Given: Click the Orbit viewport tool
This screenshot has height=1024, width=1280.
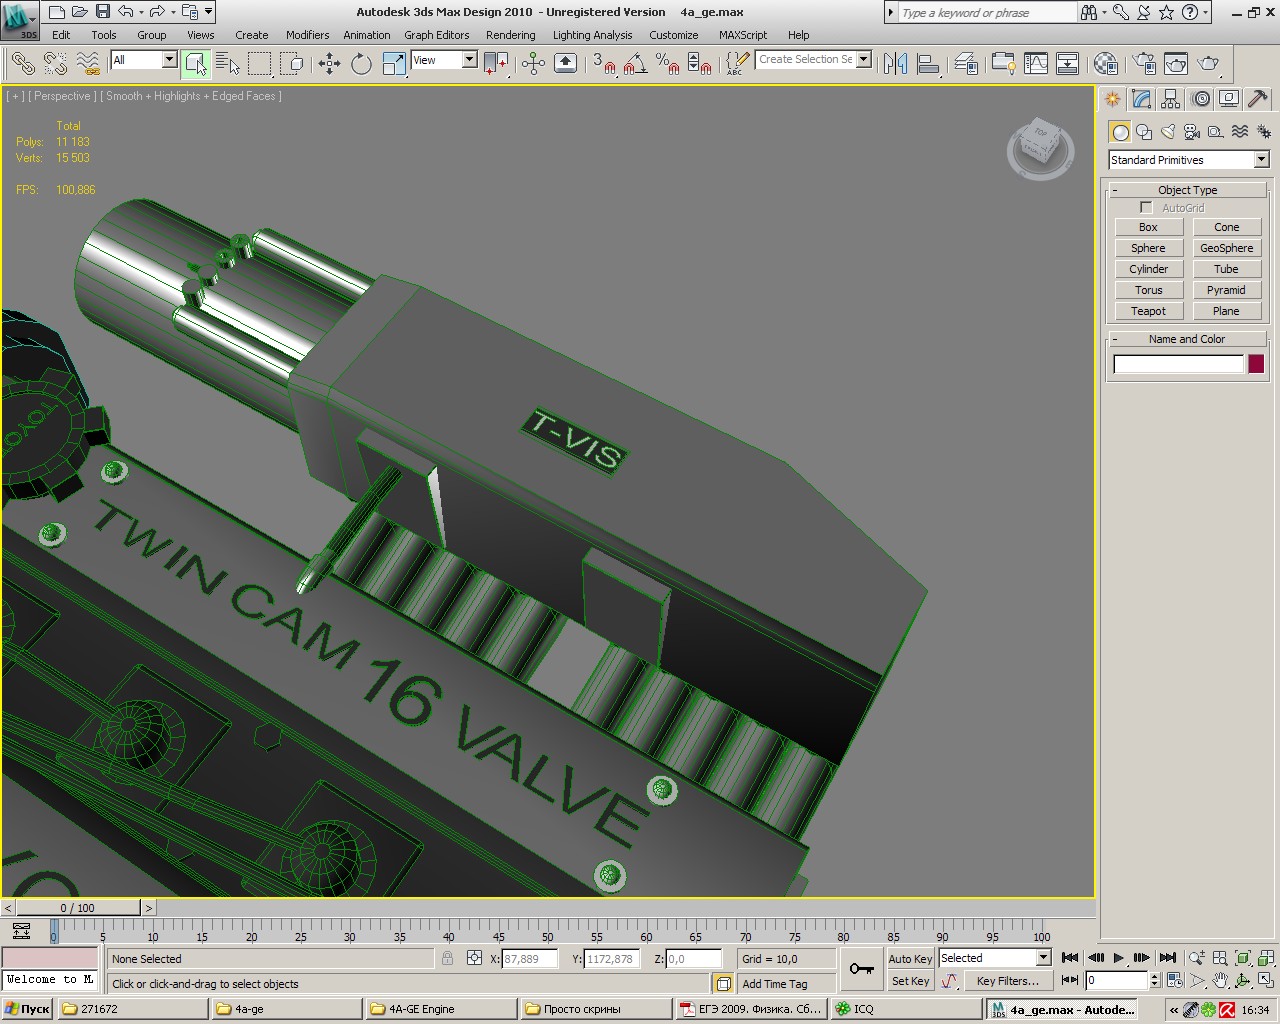Looking at the screenshot, I should point(1243,981).
